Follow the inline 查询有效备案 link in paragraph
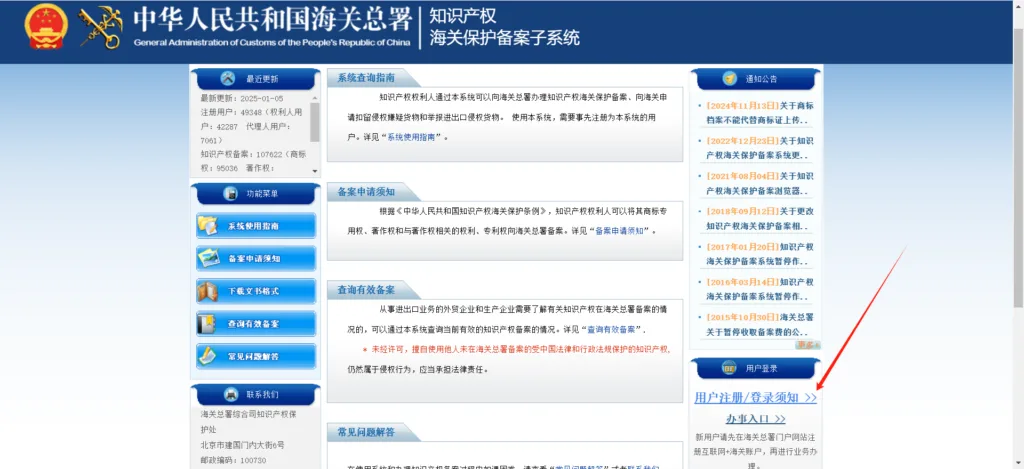Screen dimensions: 1024x469 612,329
